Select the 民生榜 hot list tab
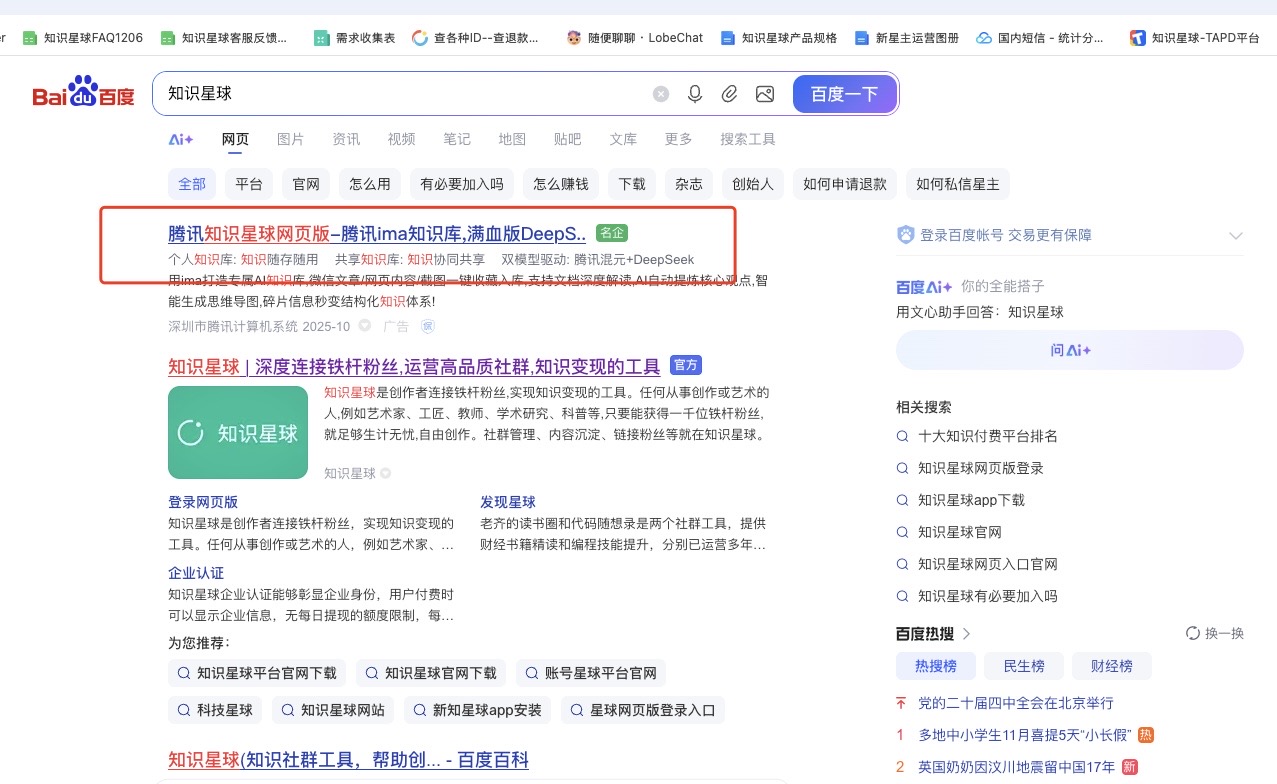The width and height of the screenshot is (1277, 784). [x=1023, y=666]
